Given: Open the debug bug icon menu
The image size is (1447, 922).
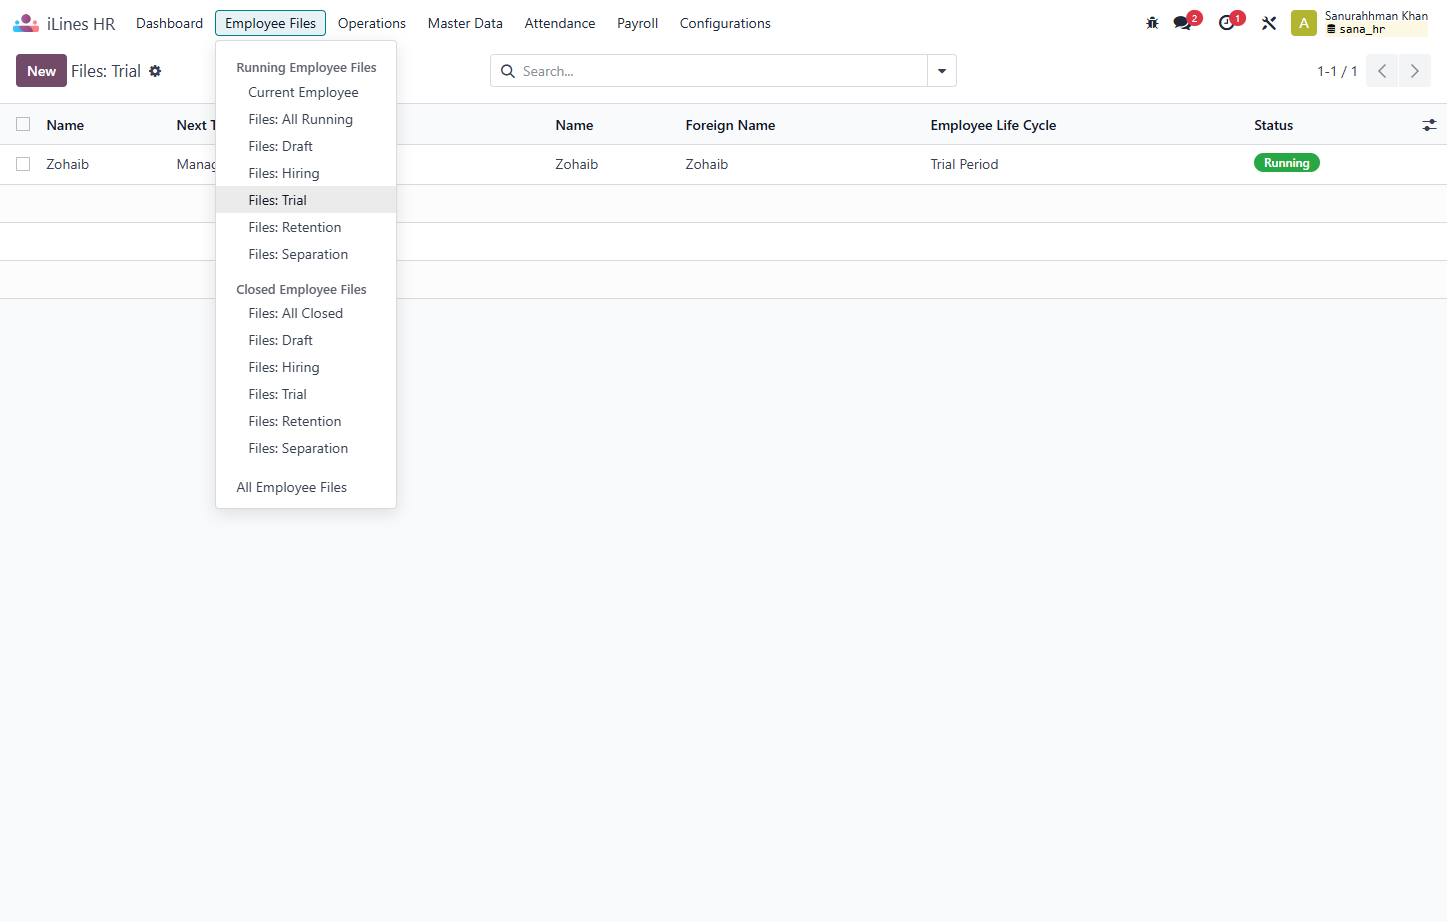Looking at the screenshot, I should coord(1152,23).
